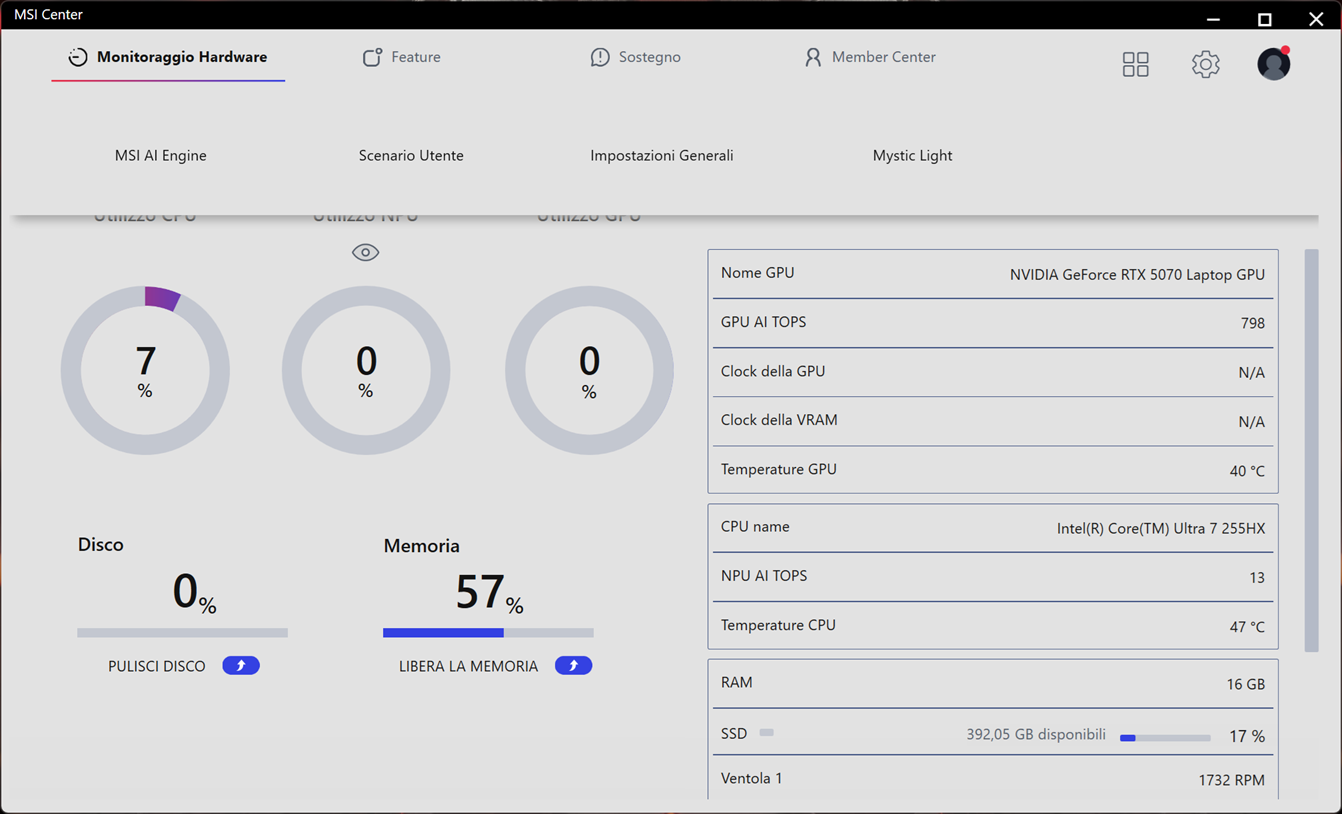This screenshot has width=1342, height=814.
Task: Open Impostazioni Generali
Action: (662, 155)
